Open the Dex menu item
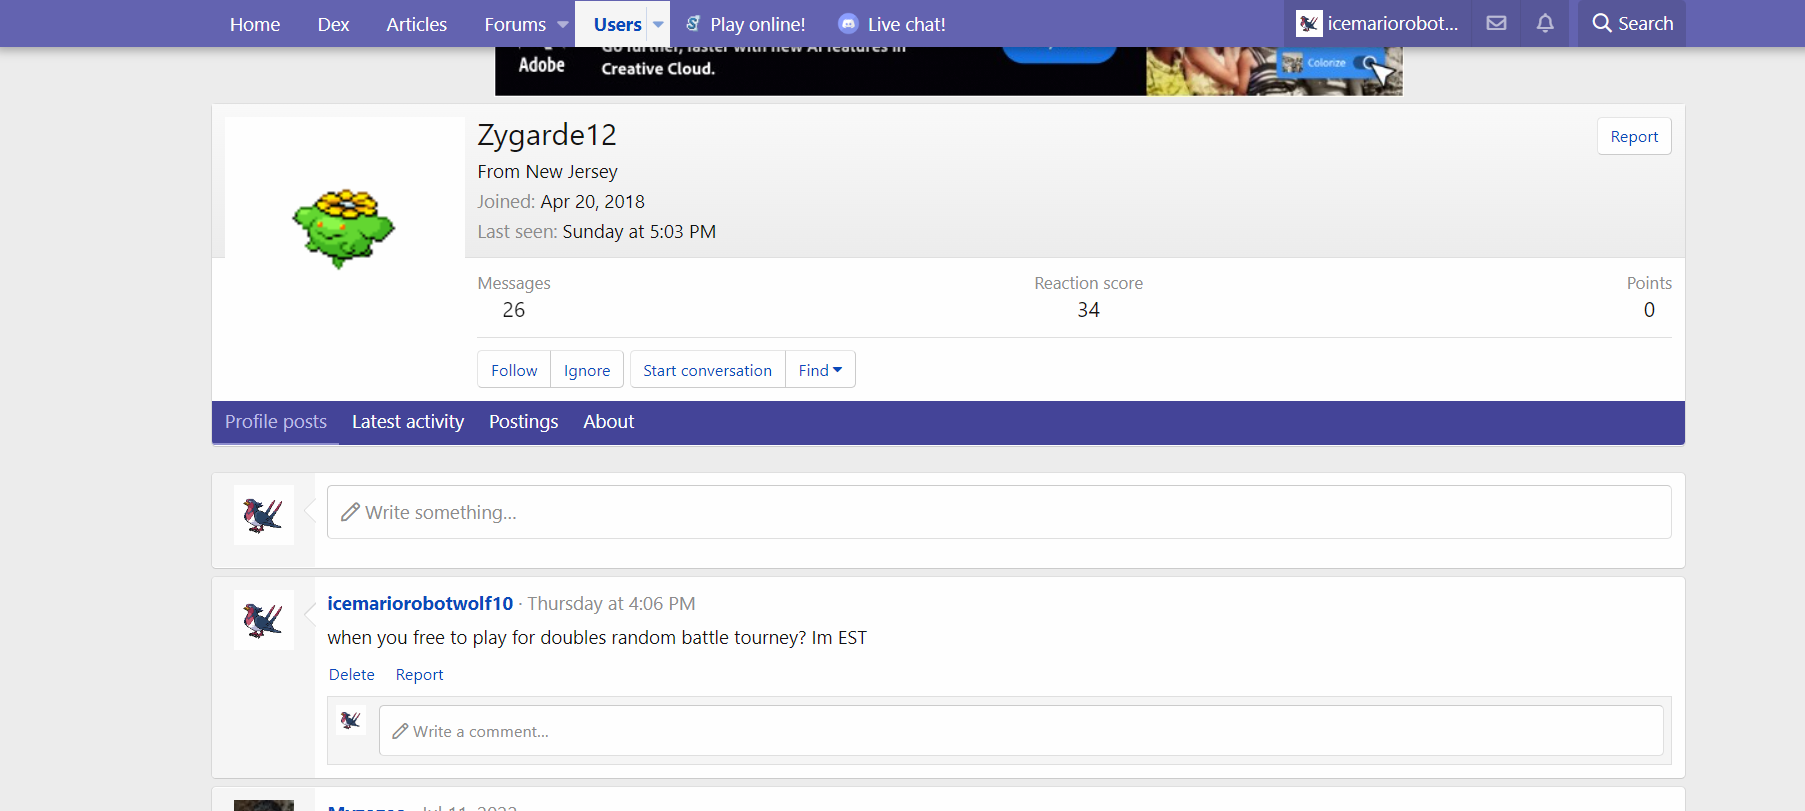This screenshot has width=1805, height=811. (333, 24)
